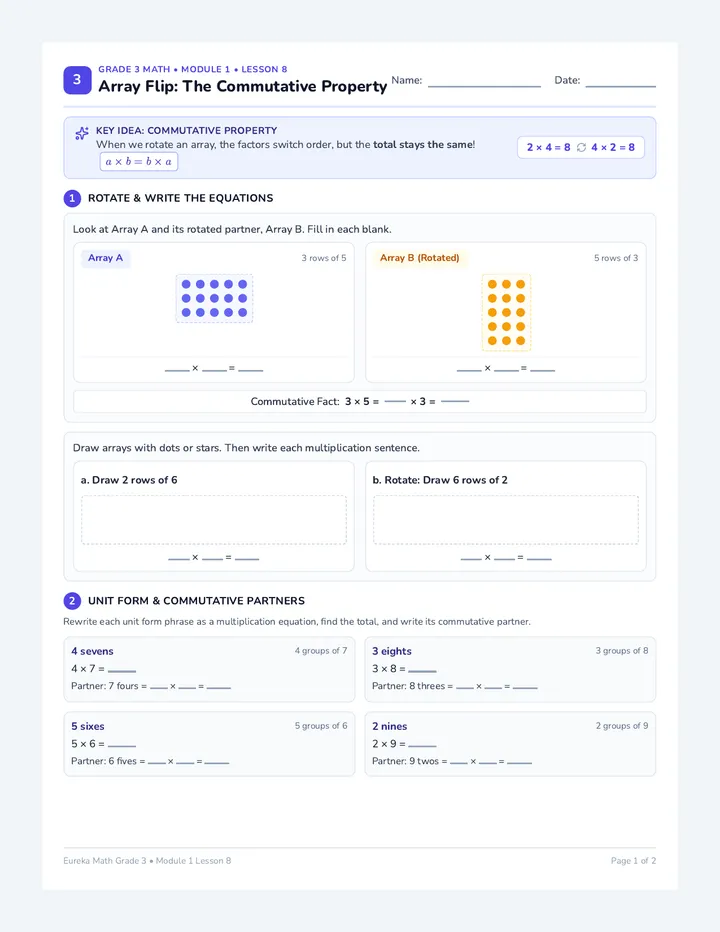Click the answer blank after 4 × 7 =

tap(122, 671)
